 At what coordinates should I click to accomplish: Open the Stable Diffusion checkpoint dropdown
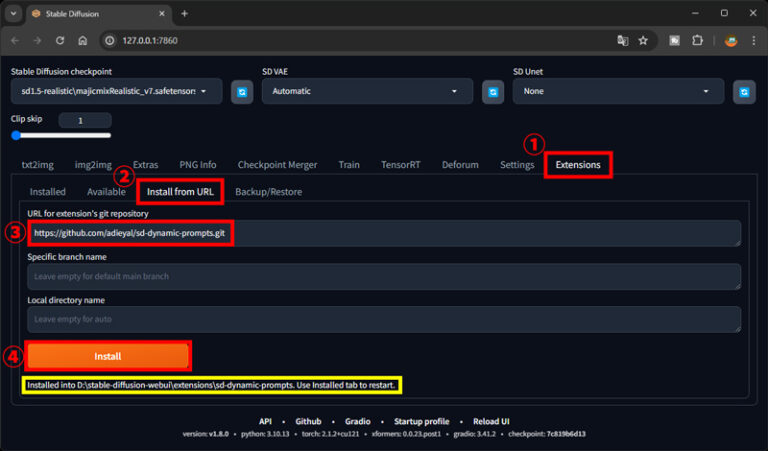coord(115,91)
